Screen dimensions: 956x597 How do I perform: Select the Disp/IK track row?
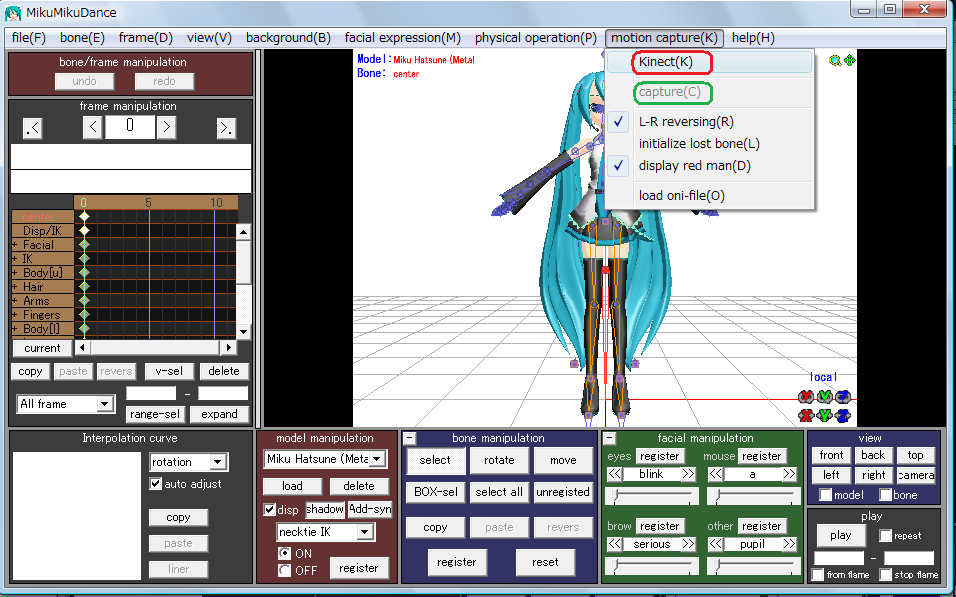(42, 231)
